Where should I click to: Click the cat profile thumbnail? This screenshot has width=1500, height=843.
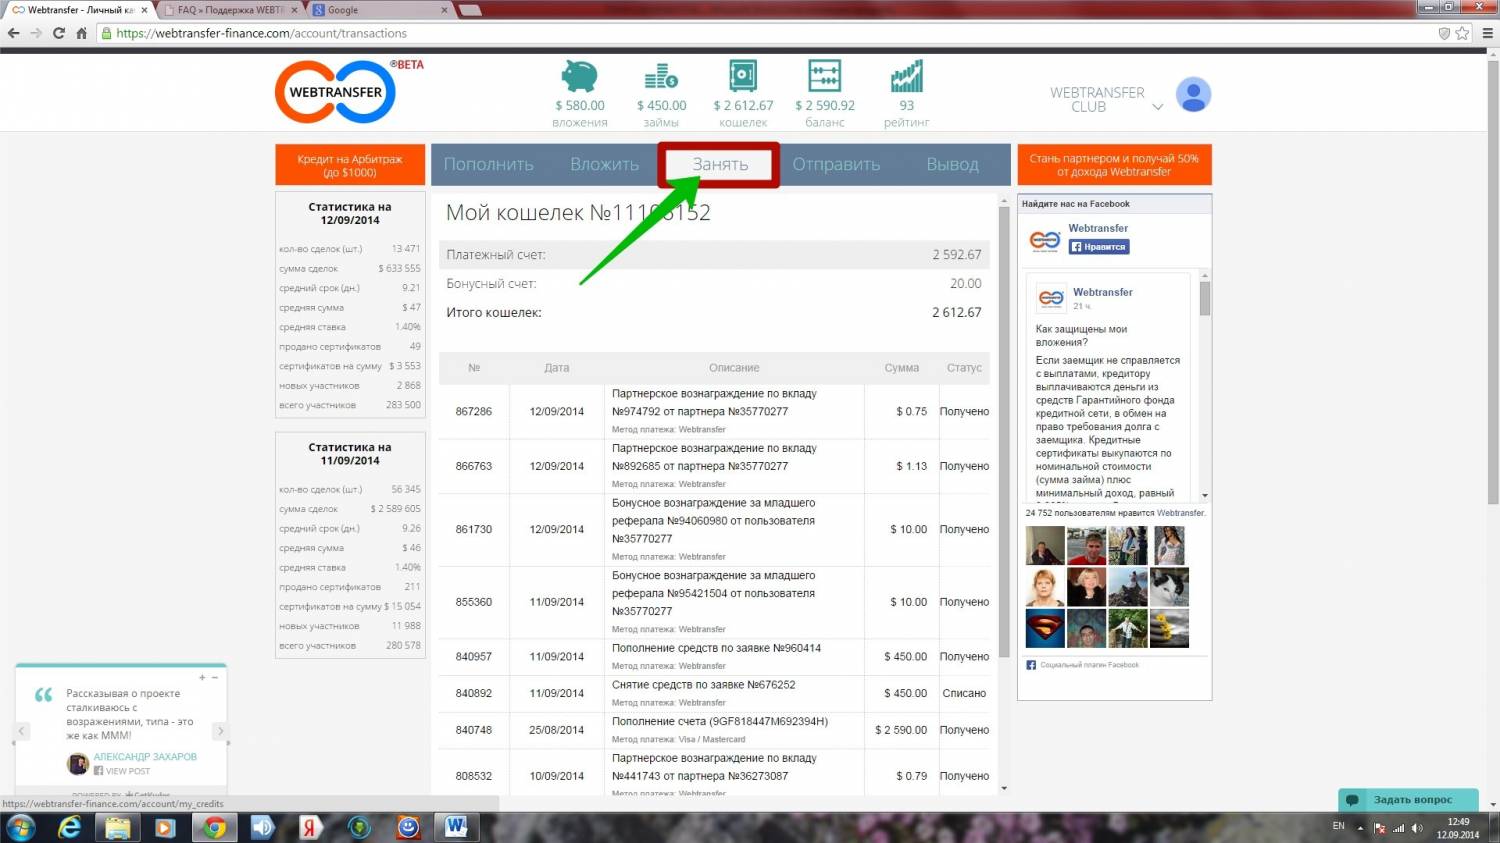(1169, 588)
